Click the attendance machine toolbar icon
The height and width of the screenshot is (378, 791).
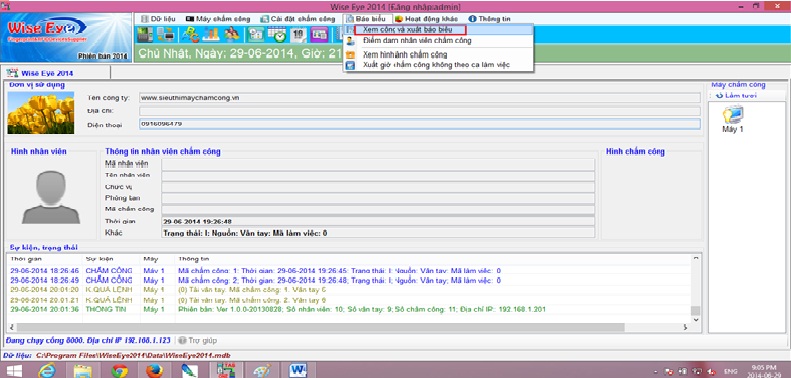[x=145, y=34]
